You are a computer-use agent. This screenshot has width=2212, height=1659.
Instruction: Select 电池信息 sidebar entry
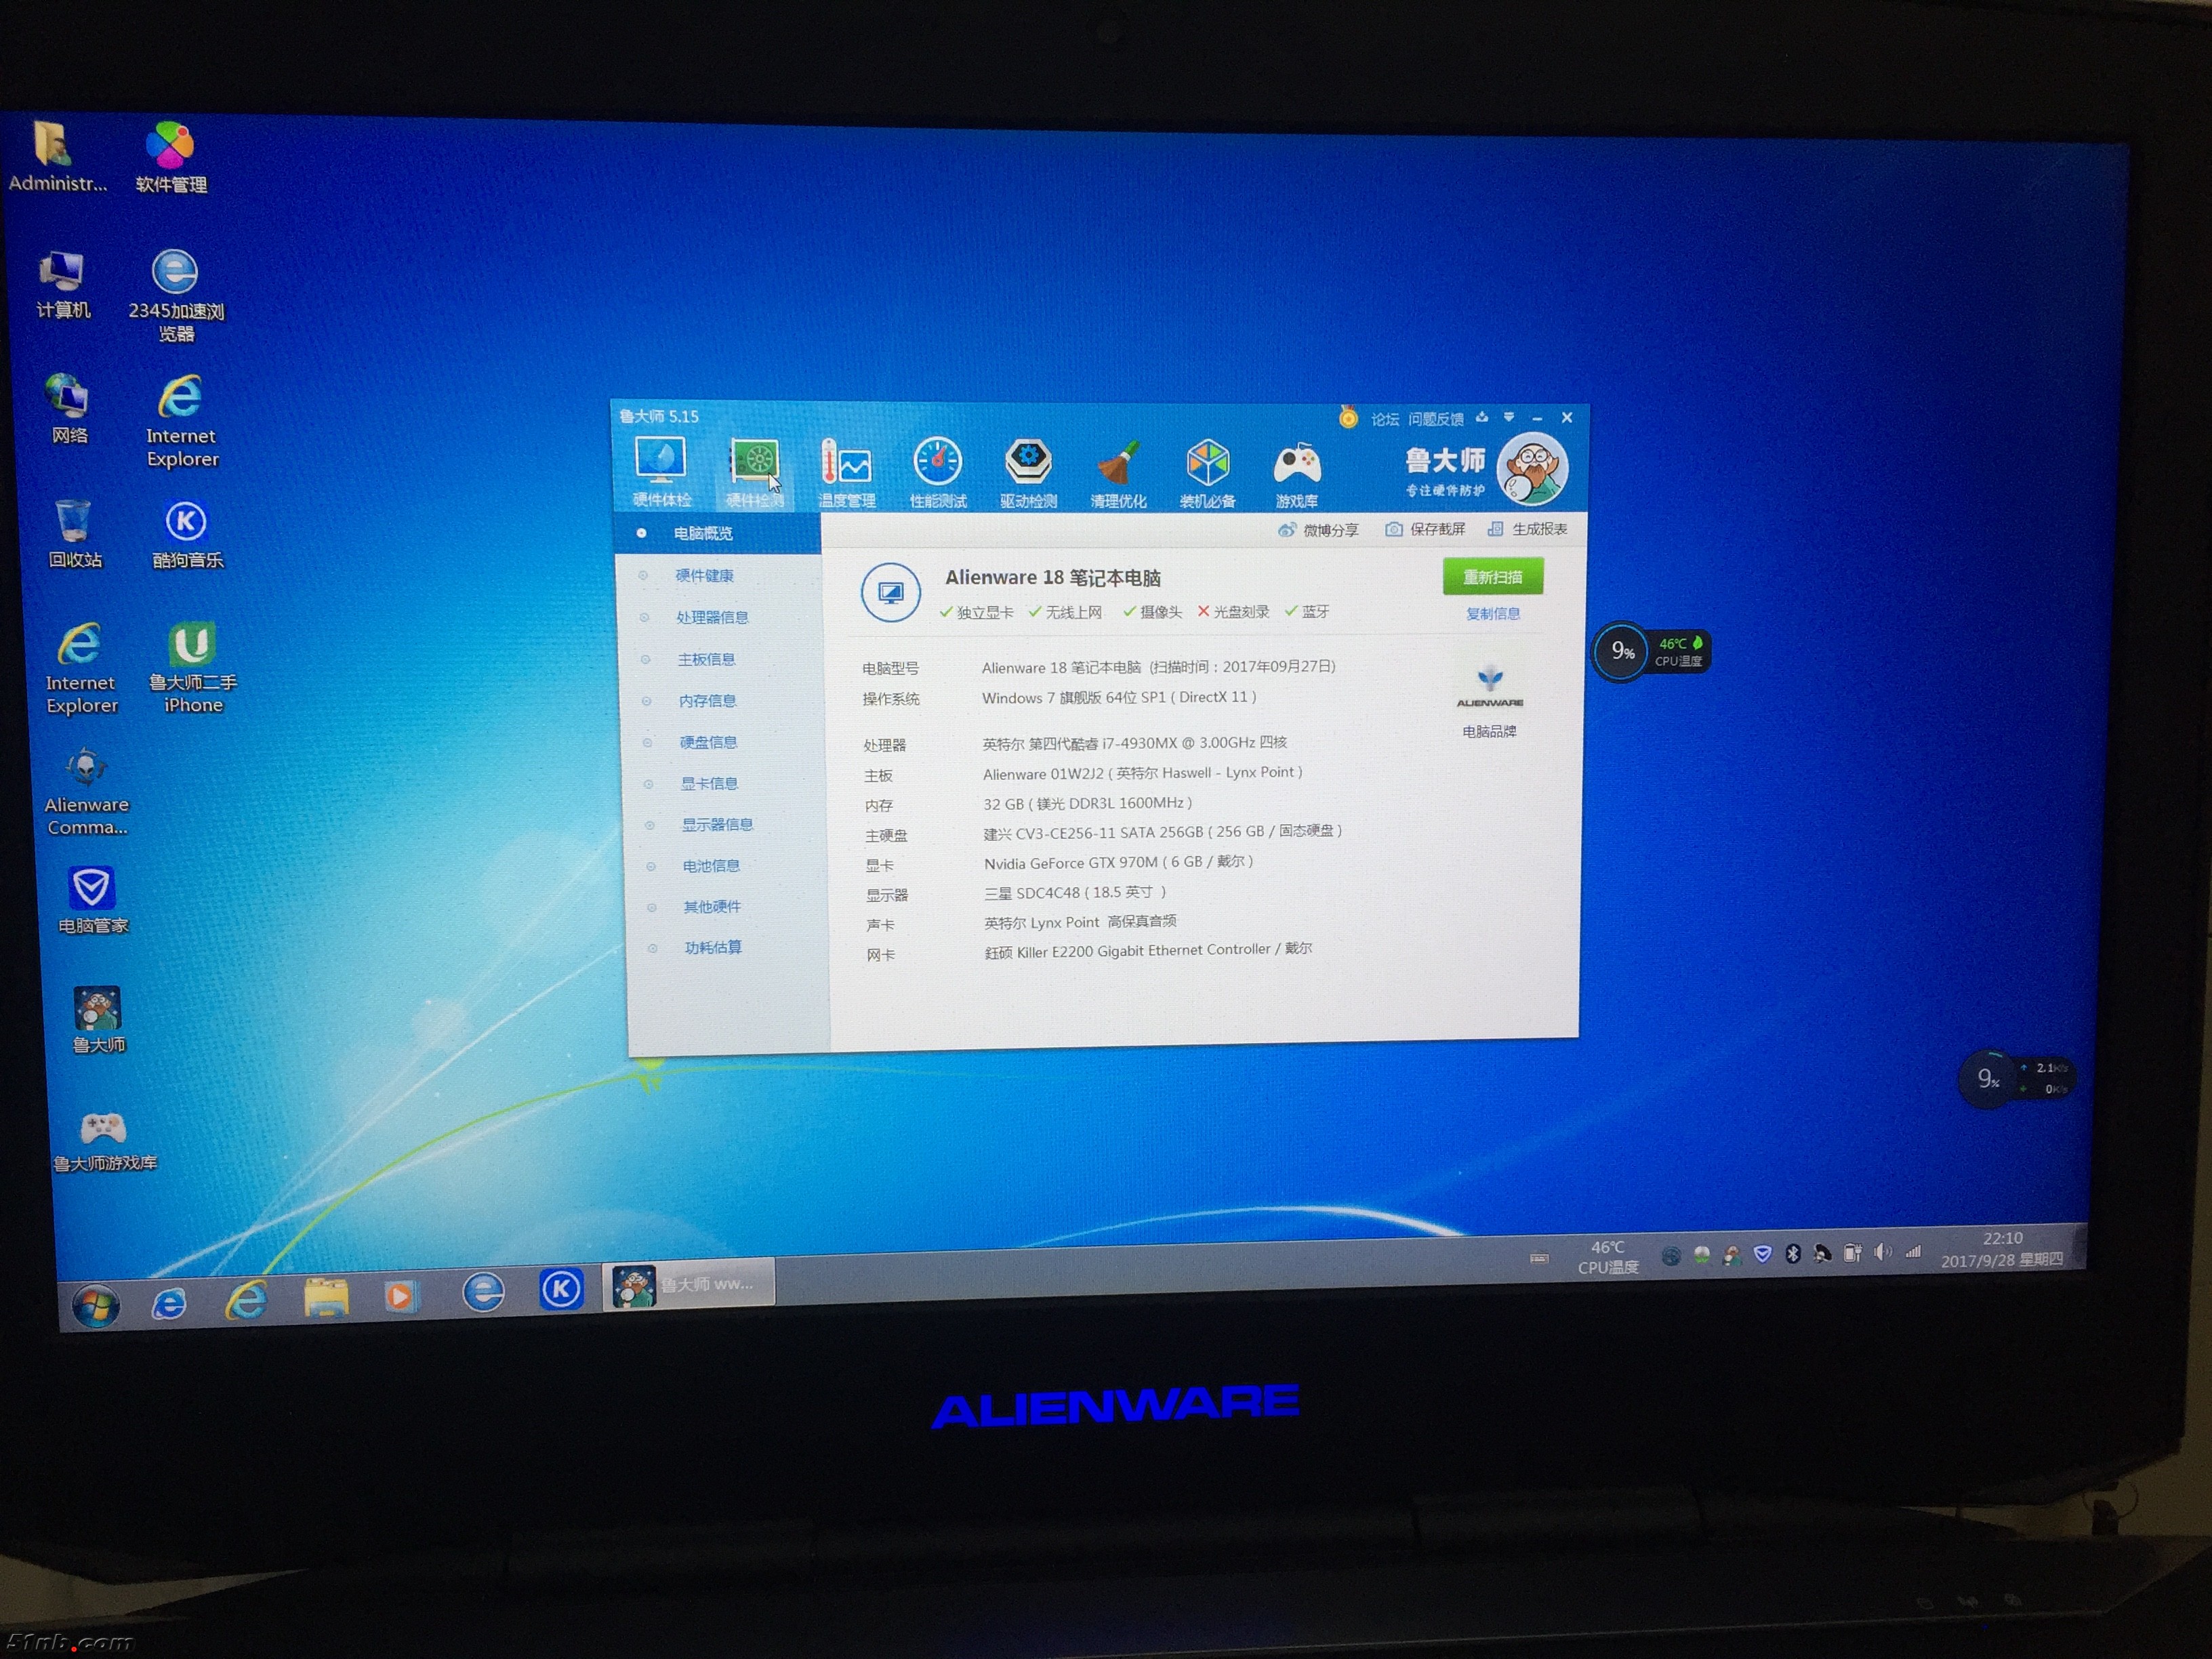pyautogui.click(x=711, y=865)
